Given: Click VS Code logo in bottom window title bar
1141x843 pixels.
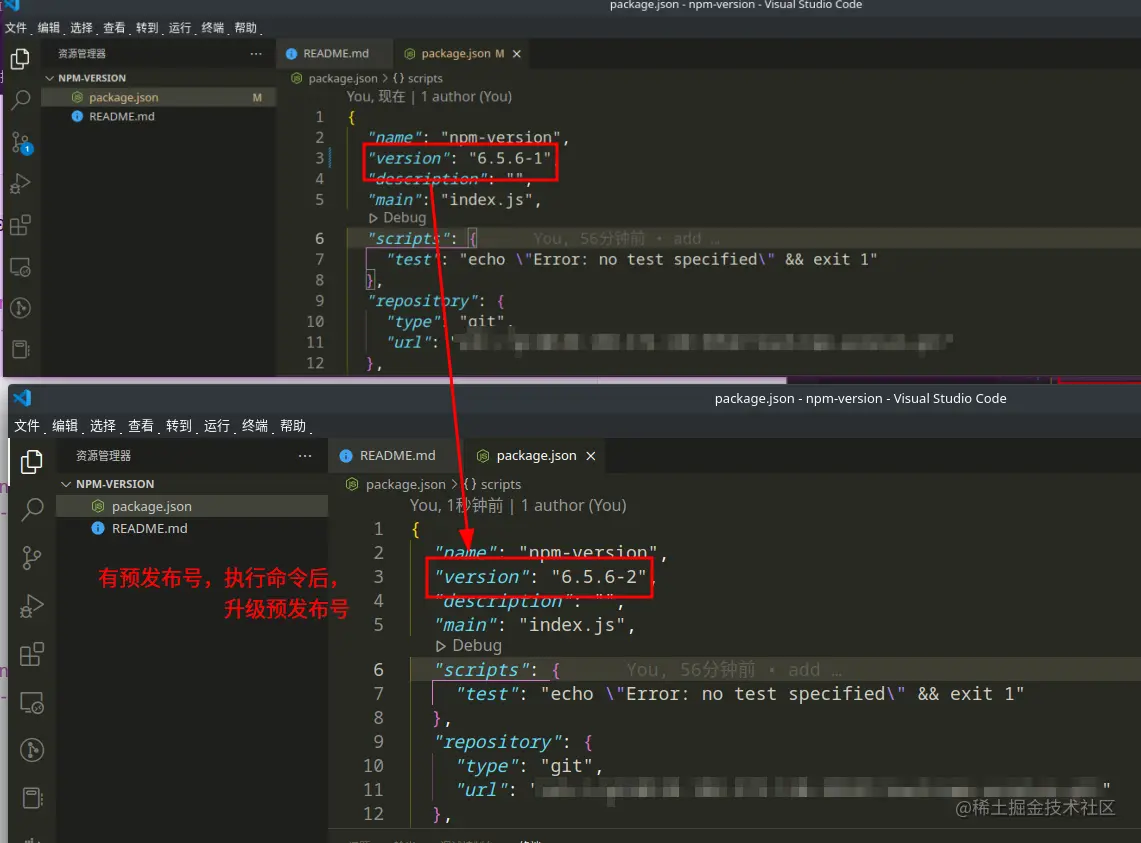Looking at the screenshot, I should (x=23, y=397).
